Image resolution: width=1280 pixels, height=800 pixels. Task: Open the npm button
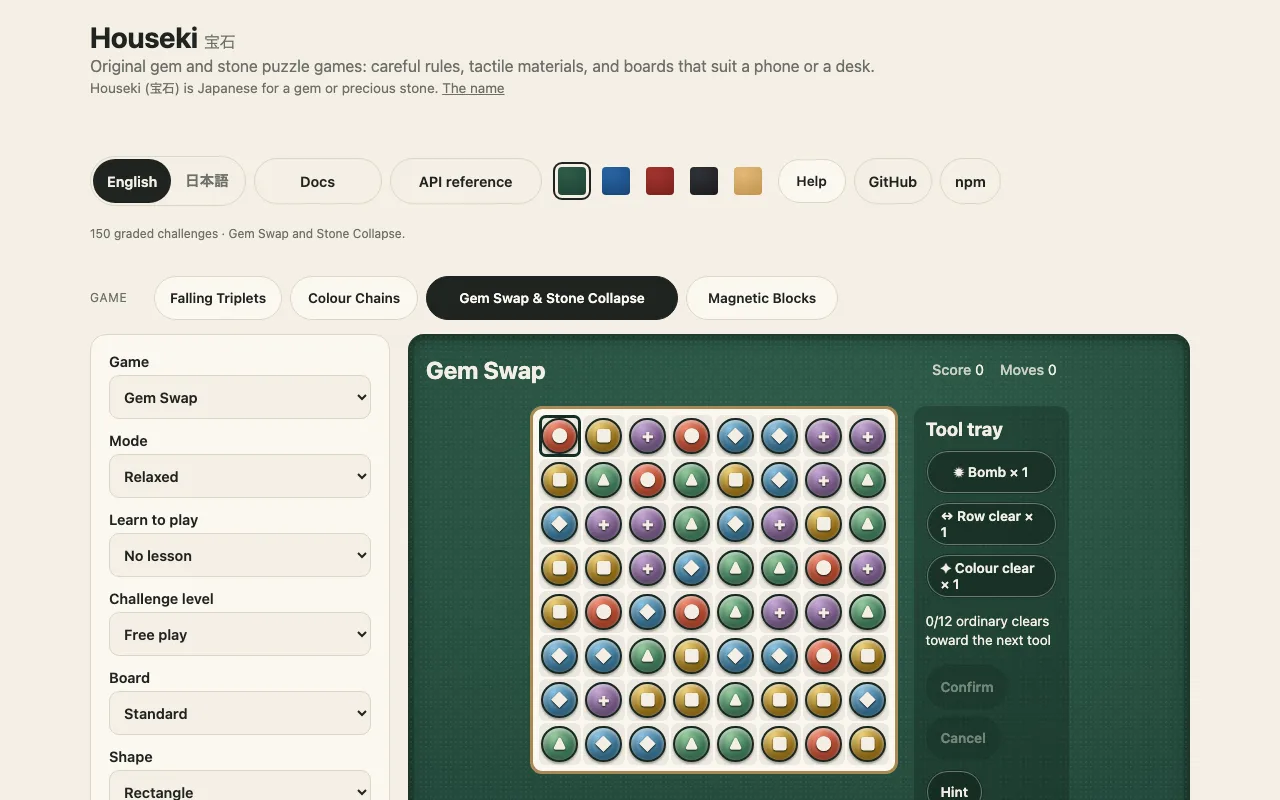pos(970,181)
